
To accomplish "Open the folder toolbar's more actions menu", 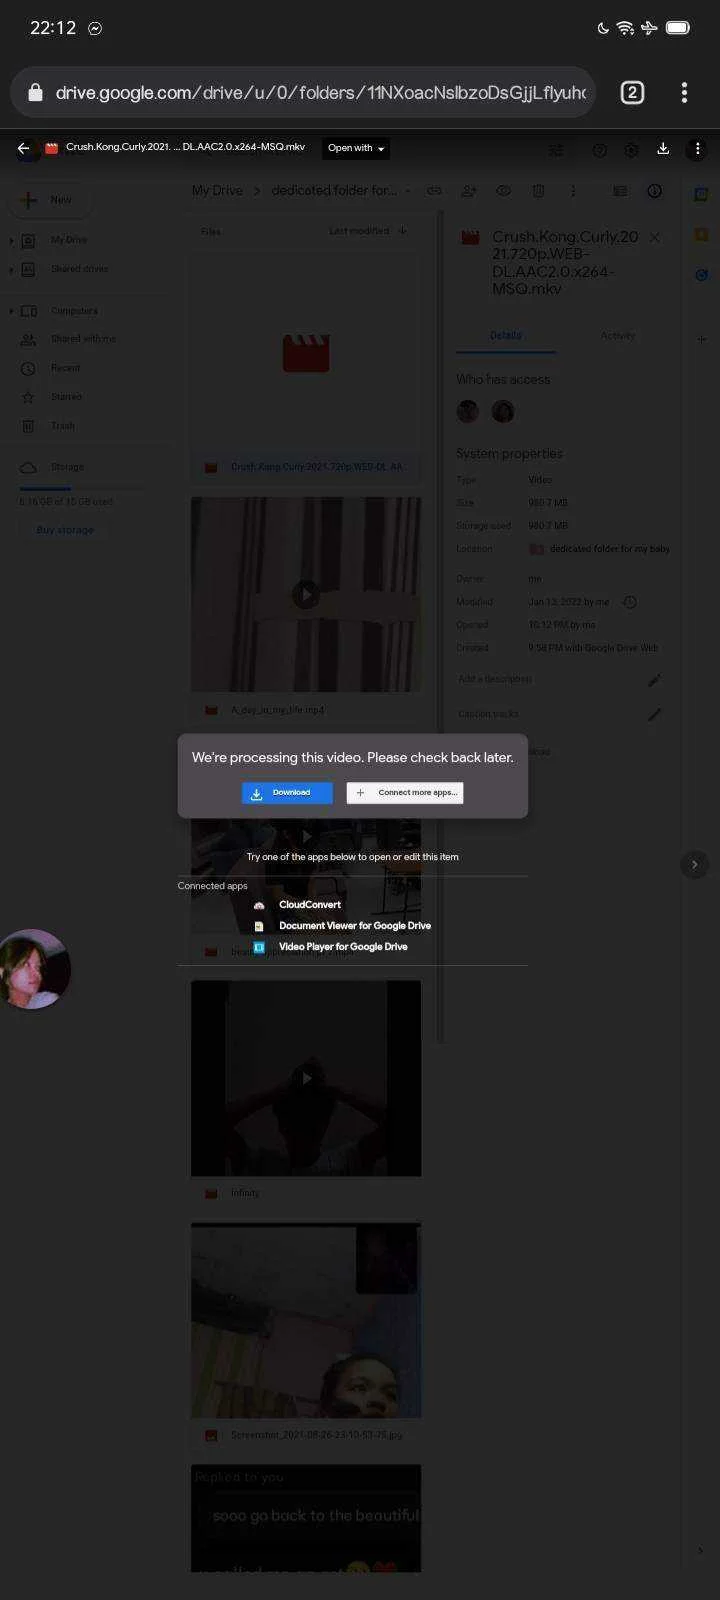I will tap(573, 190).
